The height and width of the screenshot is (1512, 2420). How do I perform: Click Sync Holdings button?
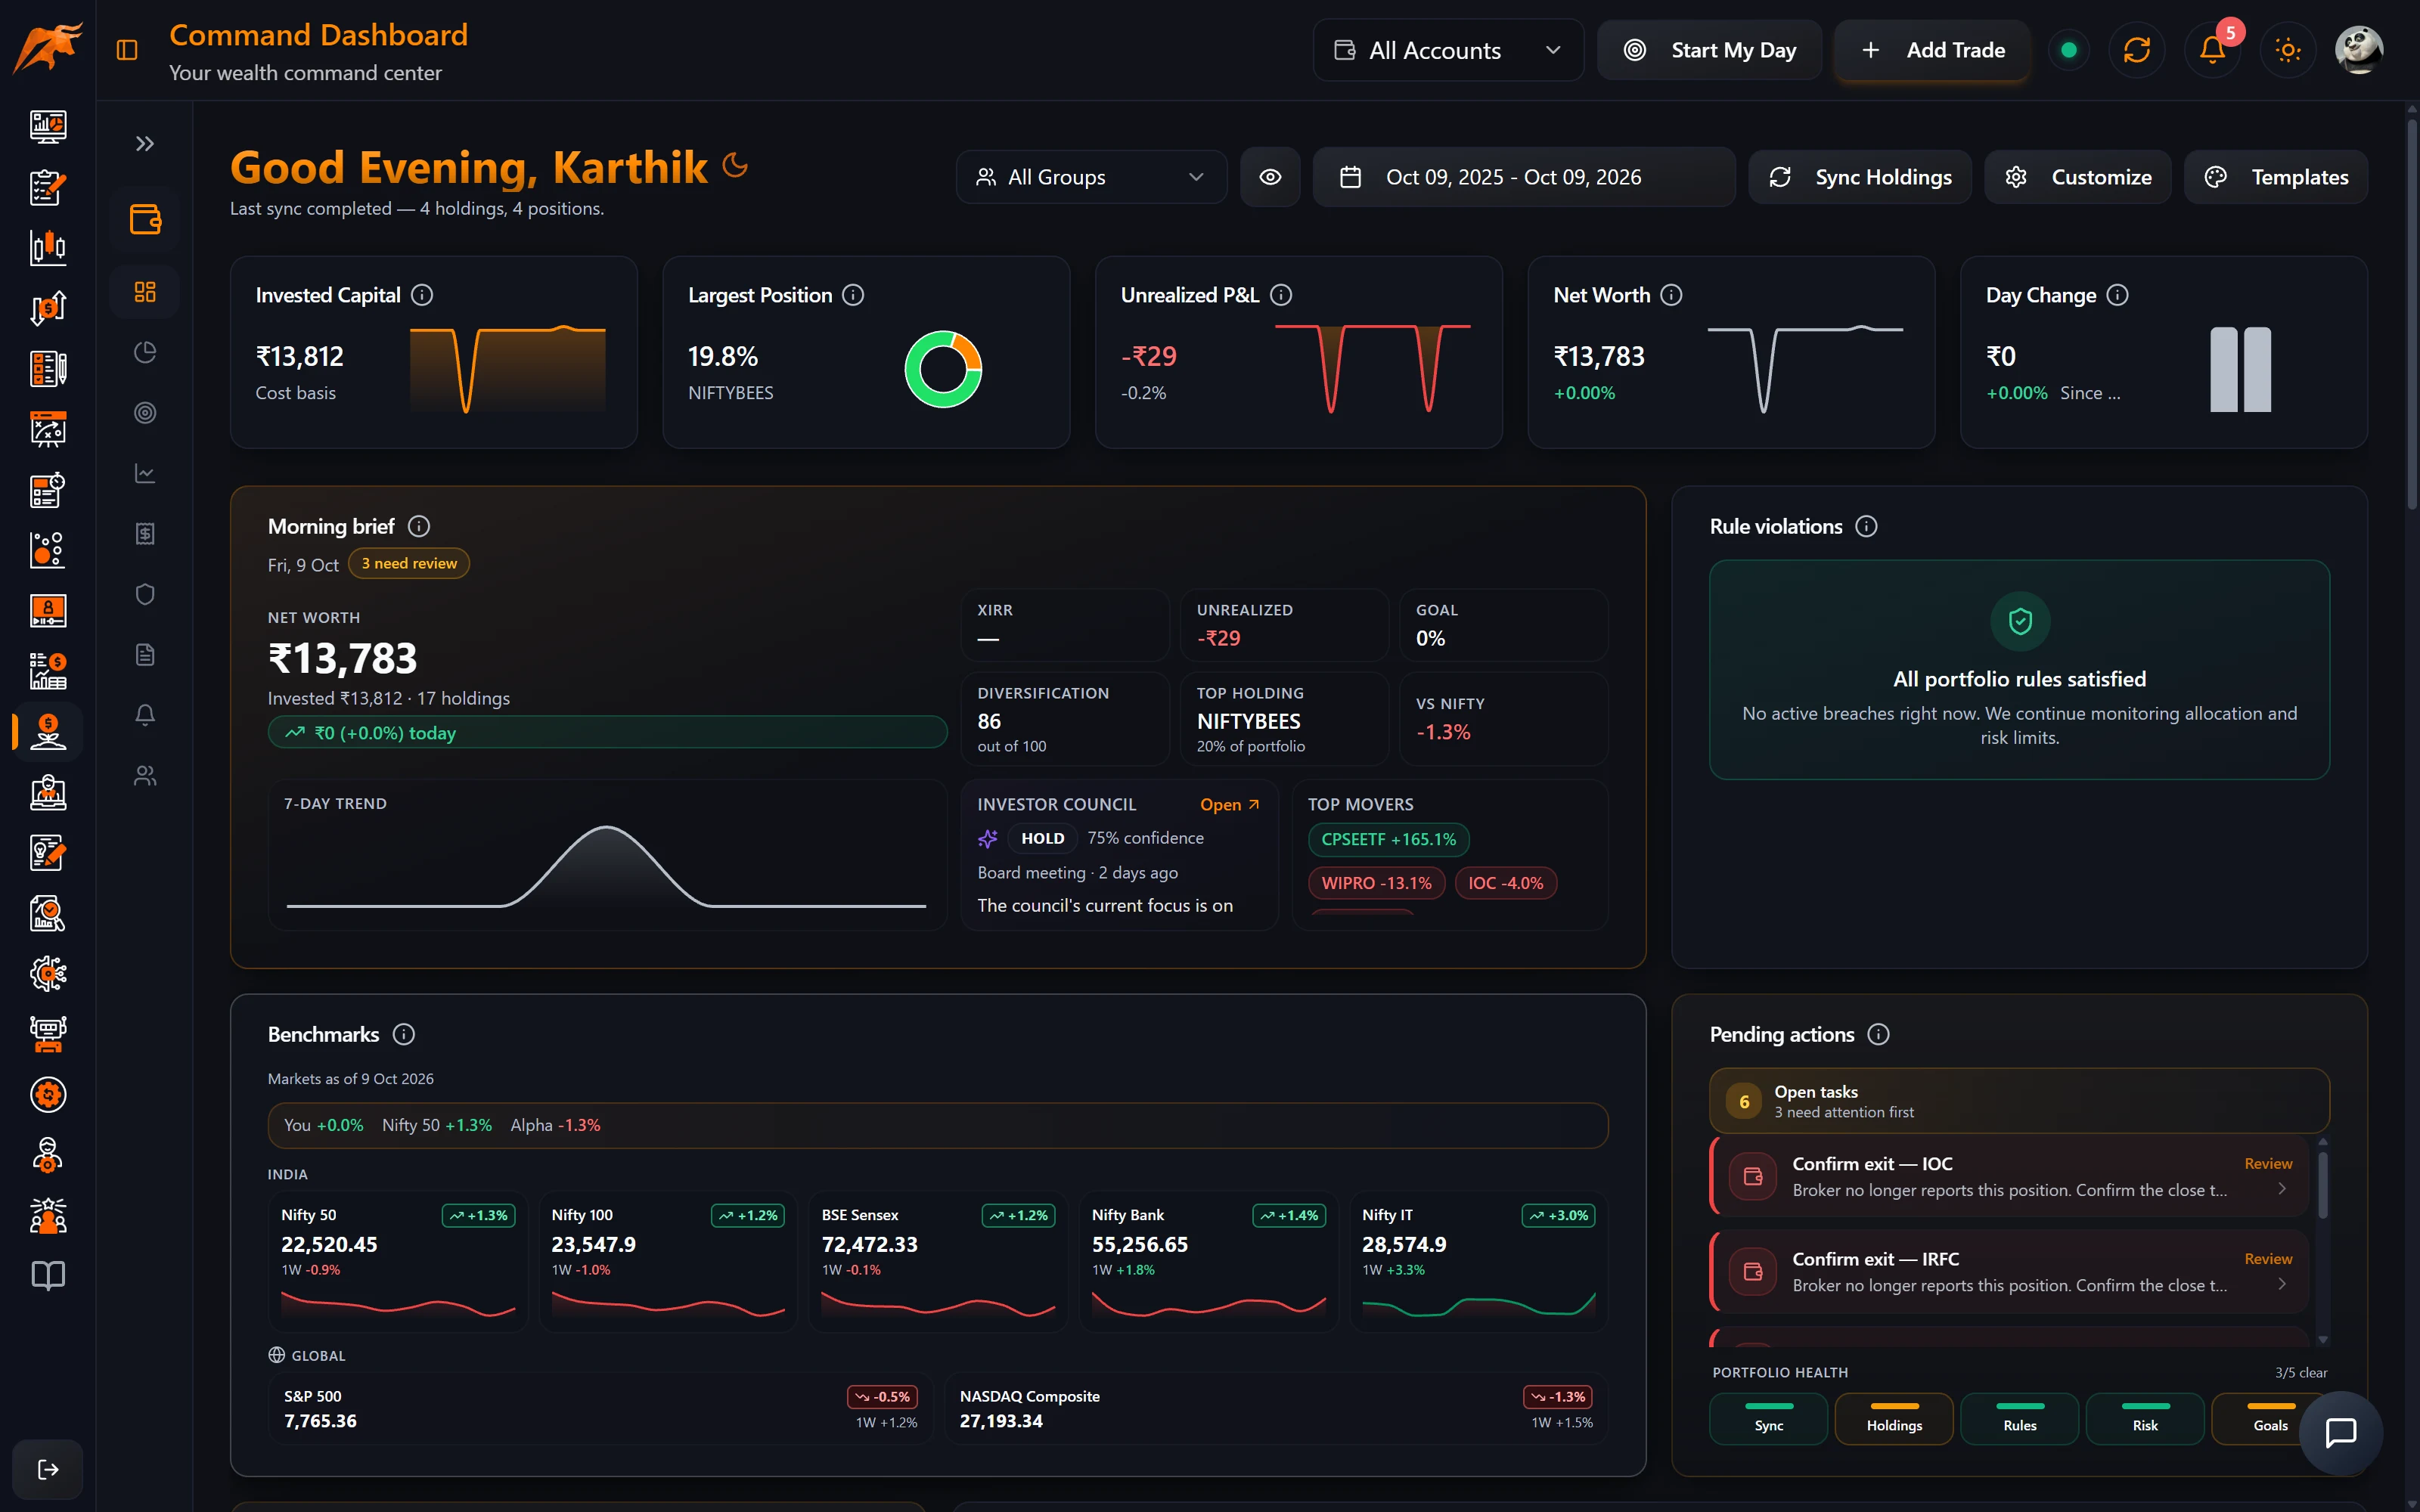[x=1860, y=177]
